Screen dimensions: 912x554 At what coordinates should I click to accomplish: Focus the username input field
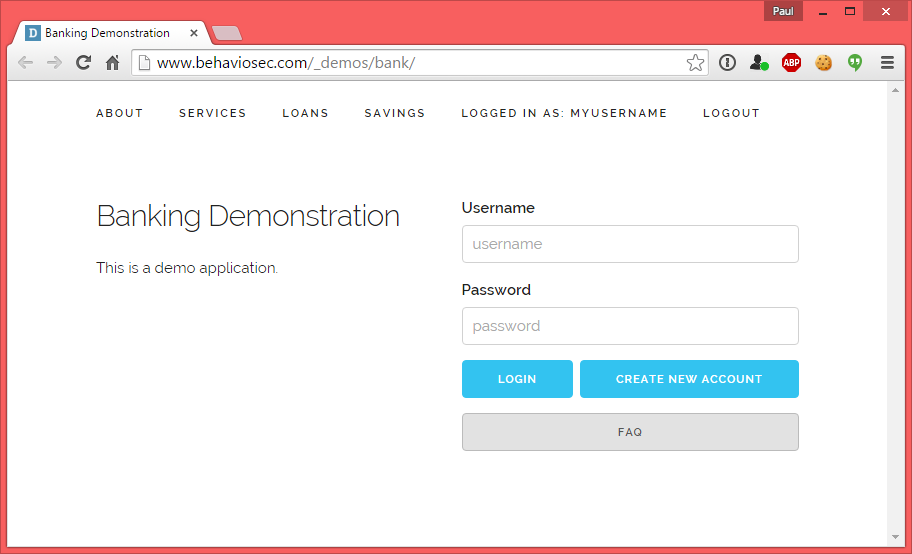point(630,244)
